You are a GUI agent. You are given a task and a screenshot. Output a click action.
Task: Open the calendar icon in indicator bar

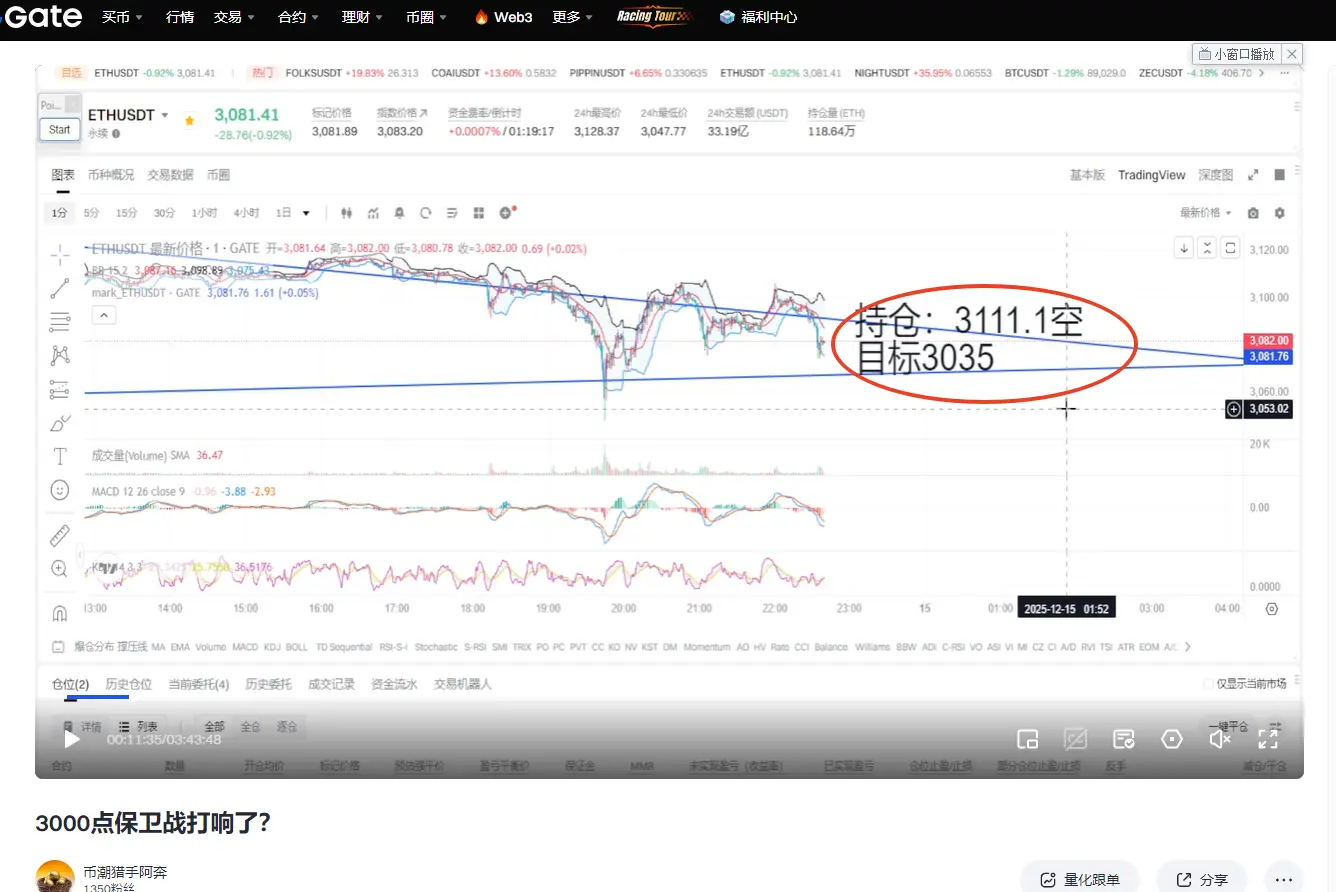[58, 647]
